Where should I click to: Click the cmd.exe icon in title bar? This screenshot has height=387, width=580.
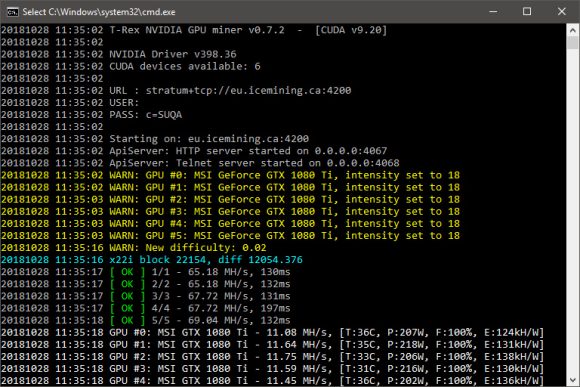click(13, 12)
